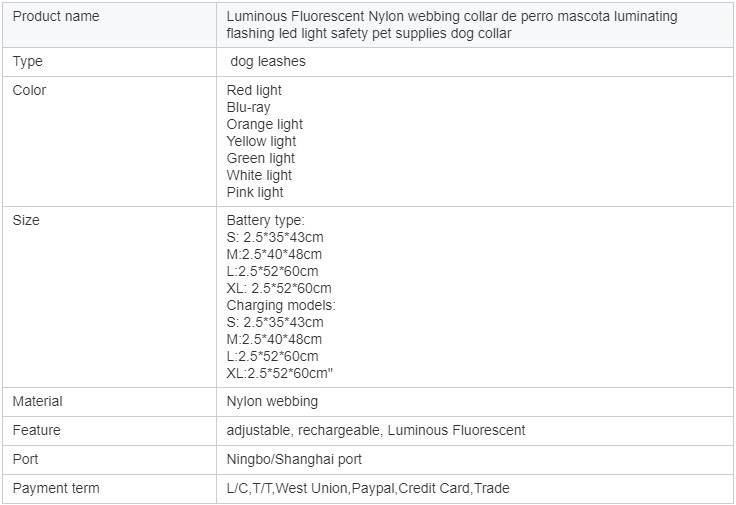Click the "Battery type:" heading text
The image size is (736, 505).
point(265,220)
